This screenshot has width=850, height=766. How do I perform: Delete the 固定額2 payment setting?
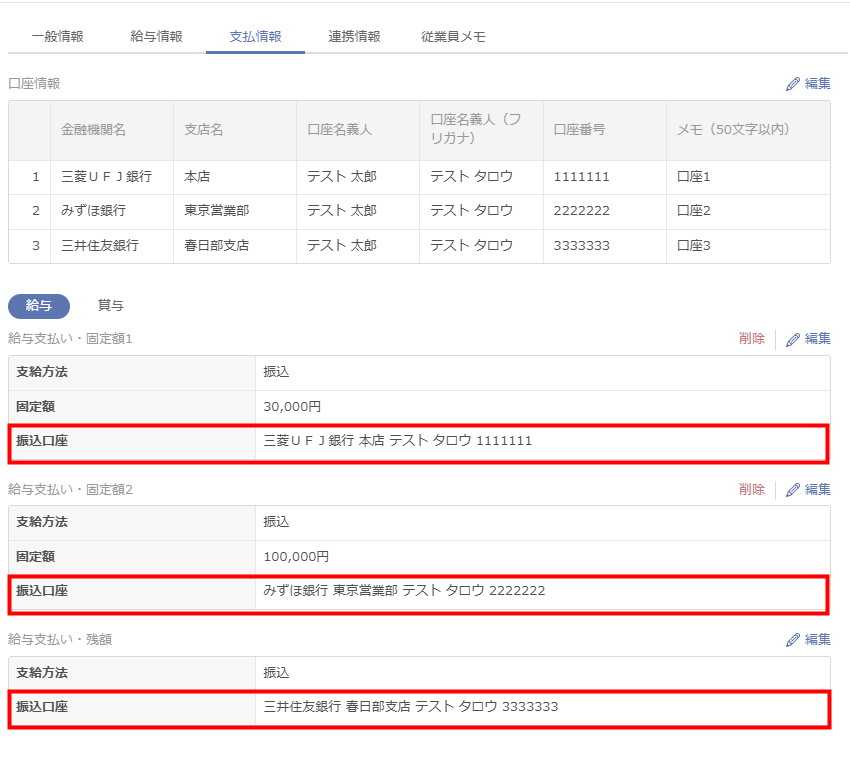click(752, 489)
